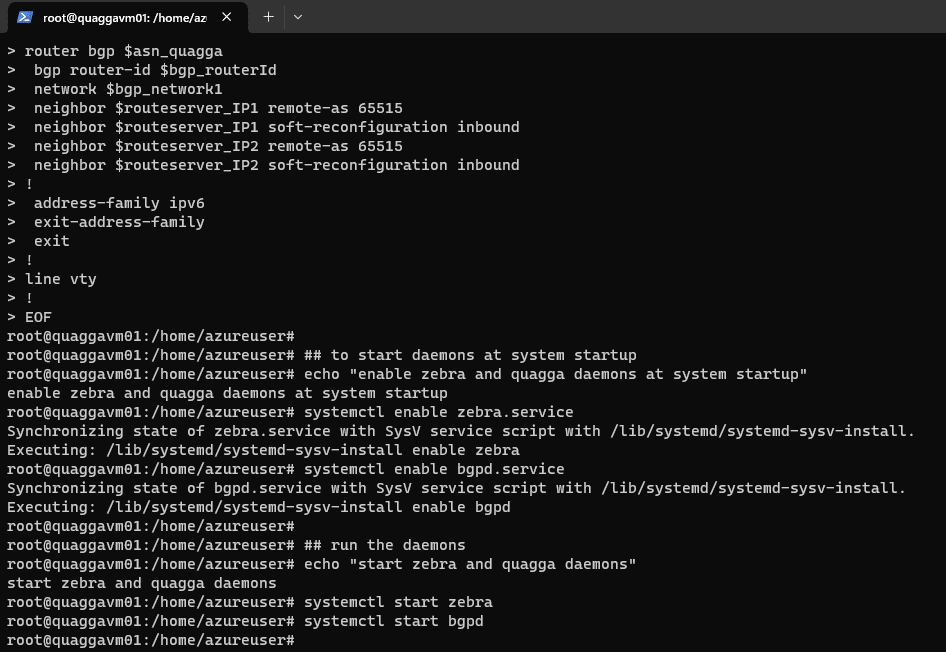Screen dimensions: 946x652
Task: Close the root@quaggavm01 terminal tab
Action: (x=226, y=17)
